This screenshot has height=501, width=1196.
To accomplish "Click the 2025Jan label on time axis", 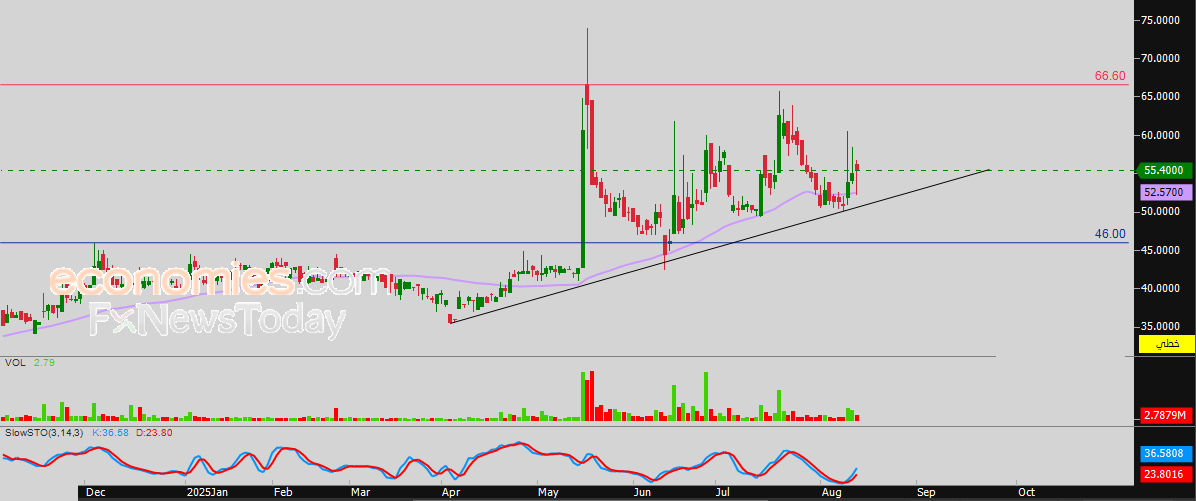I will pos(206,493).
